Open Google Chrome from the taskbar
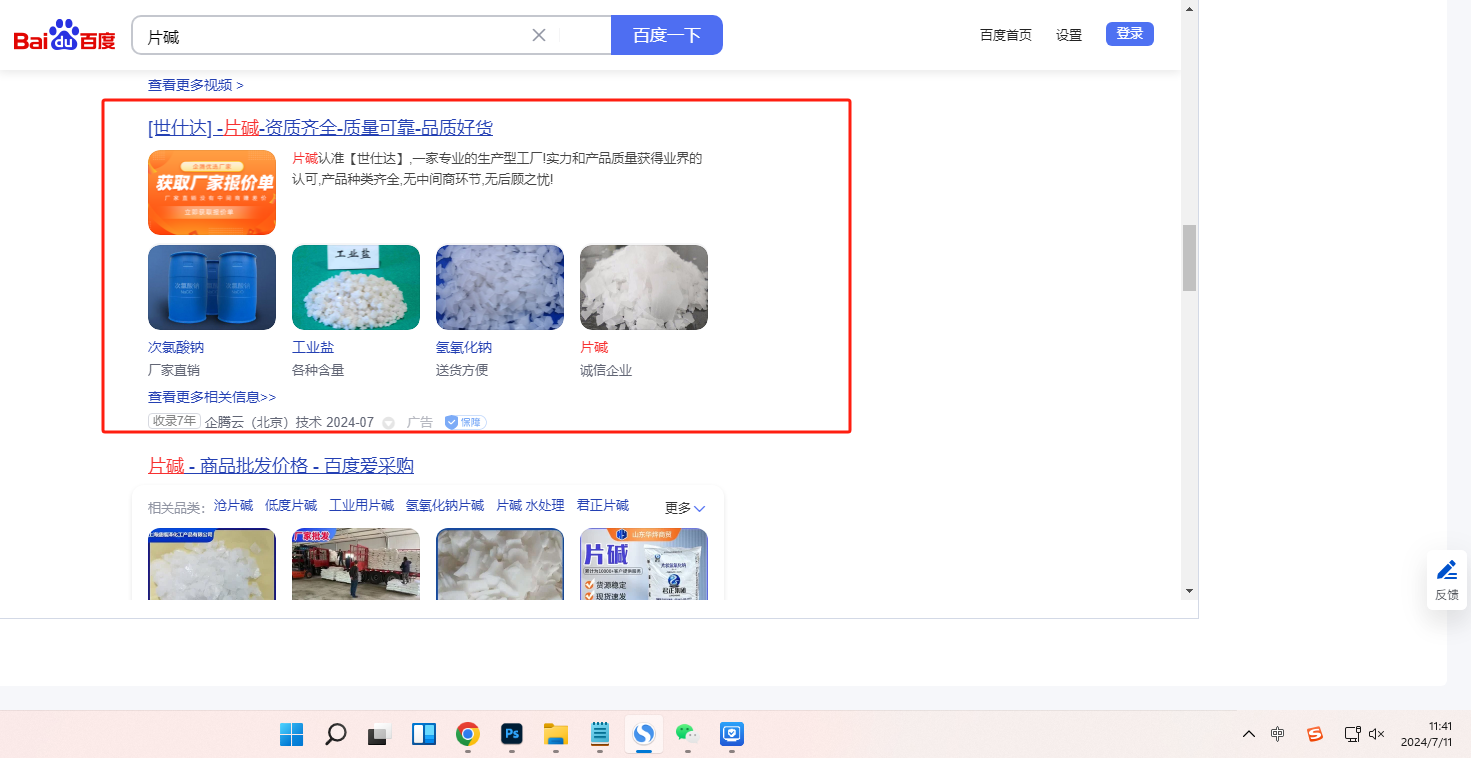1471x758 pixels. tap(467, 734)
